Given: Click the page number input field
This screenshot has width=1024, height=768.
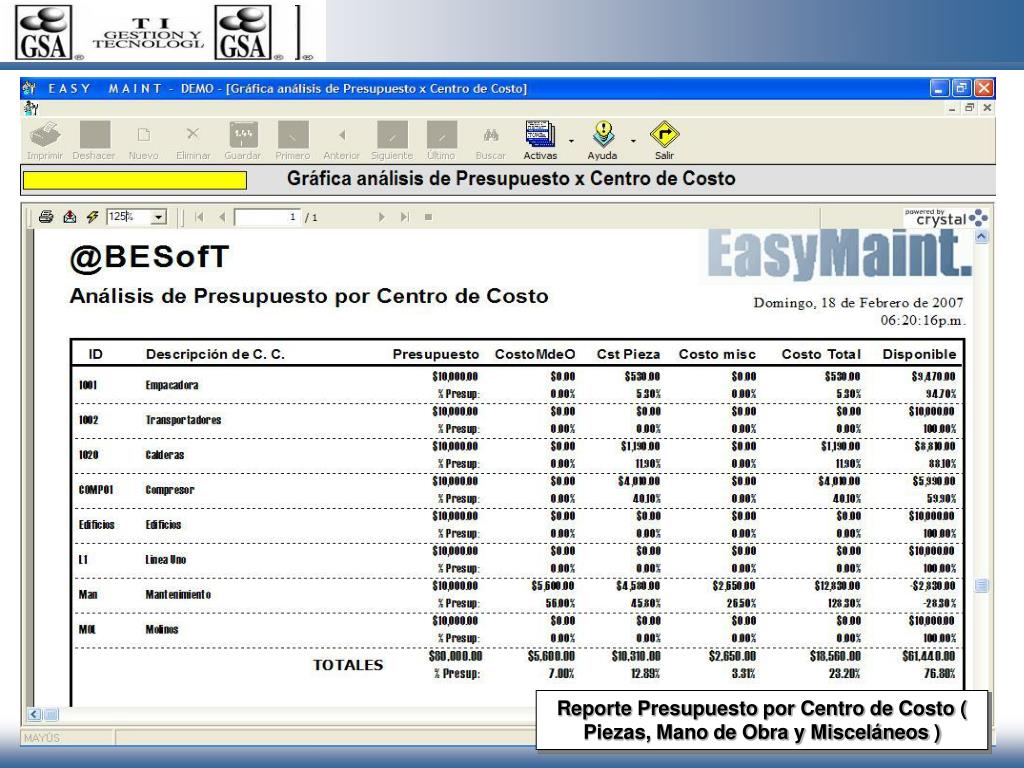Looking at the screenshot, I should coord(267,217).
